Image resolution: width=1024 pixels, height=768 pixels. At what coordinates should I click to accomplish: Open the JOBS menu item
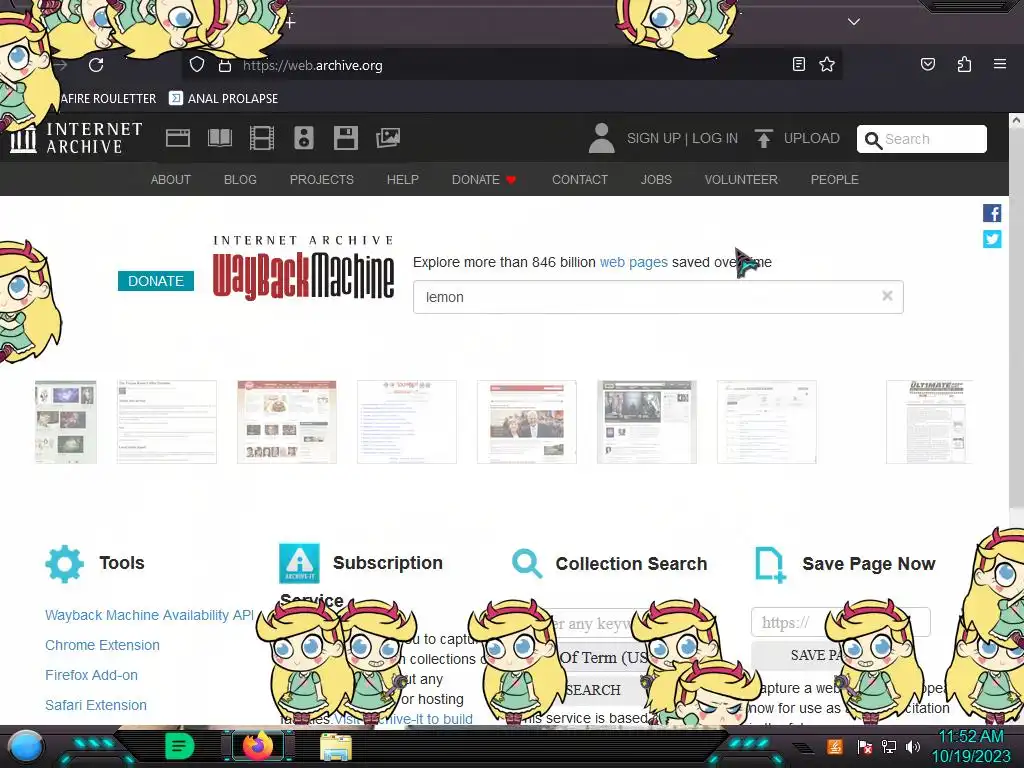[656, 180]
